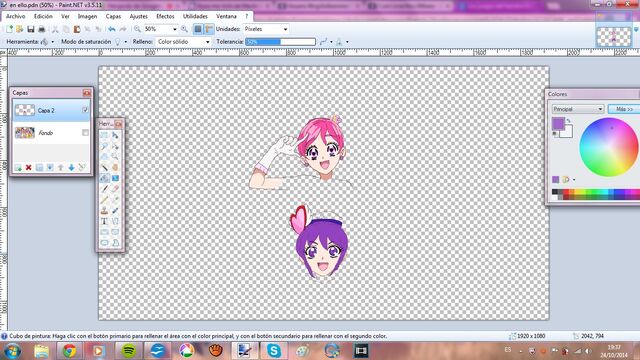Select the Eraser tool
Viewport: 640px width, 360px height.
[x=116, y=189]
